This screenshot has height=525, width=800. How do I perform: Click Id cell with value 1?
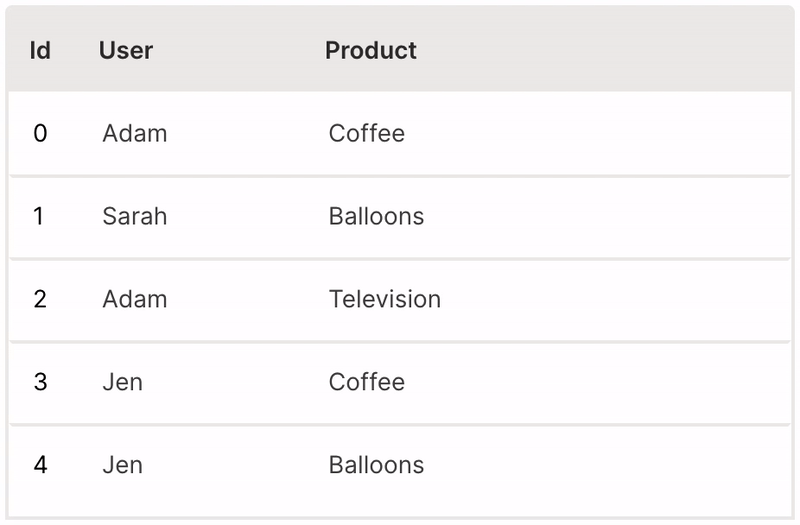coord(39,216)
